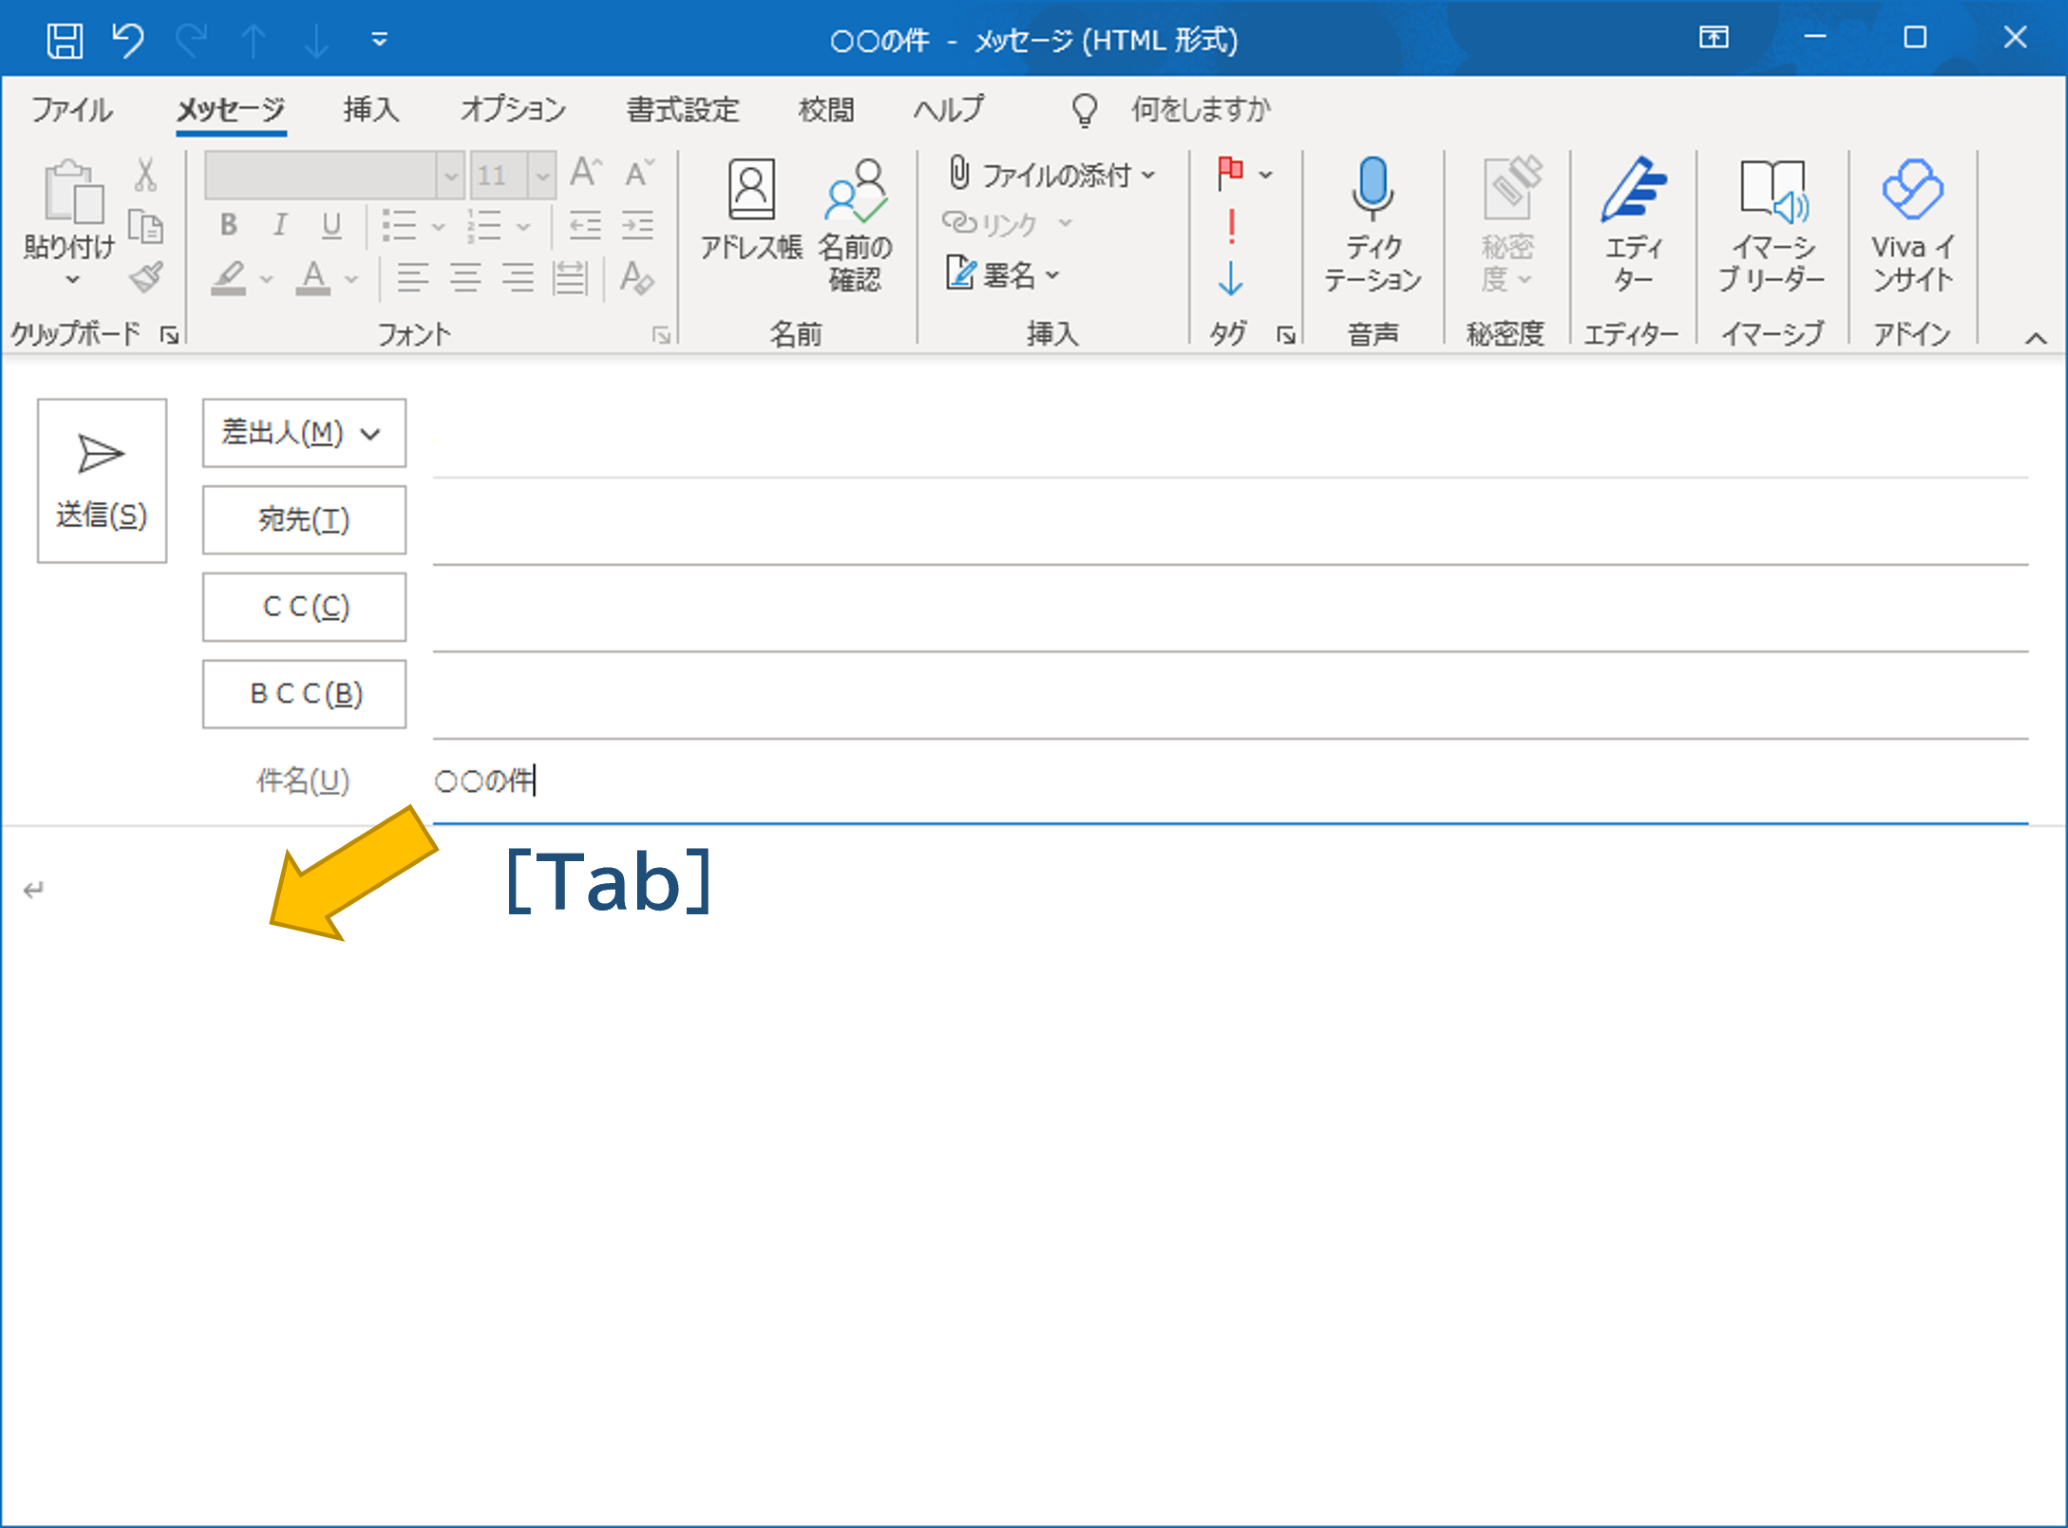Open ファイルの添付 attach file menu

click(1052, 174)
